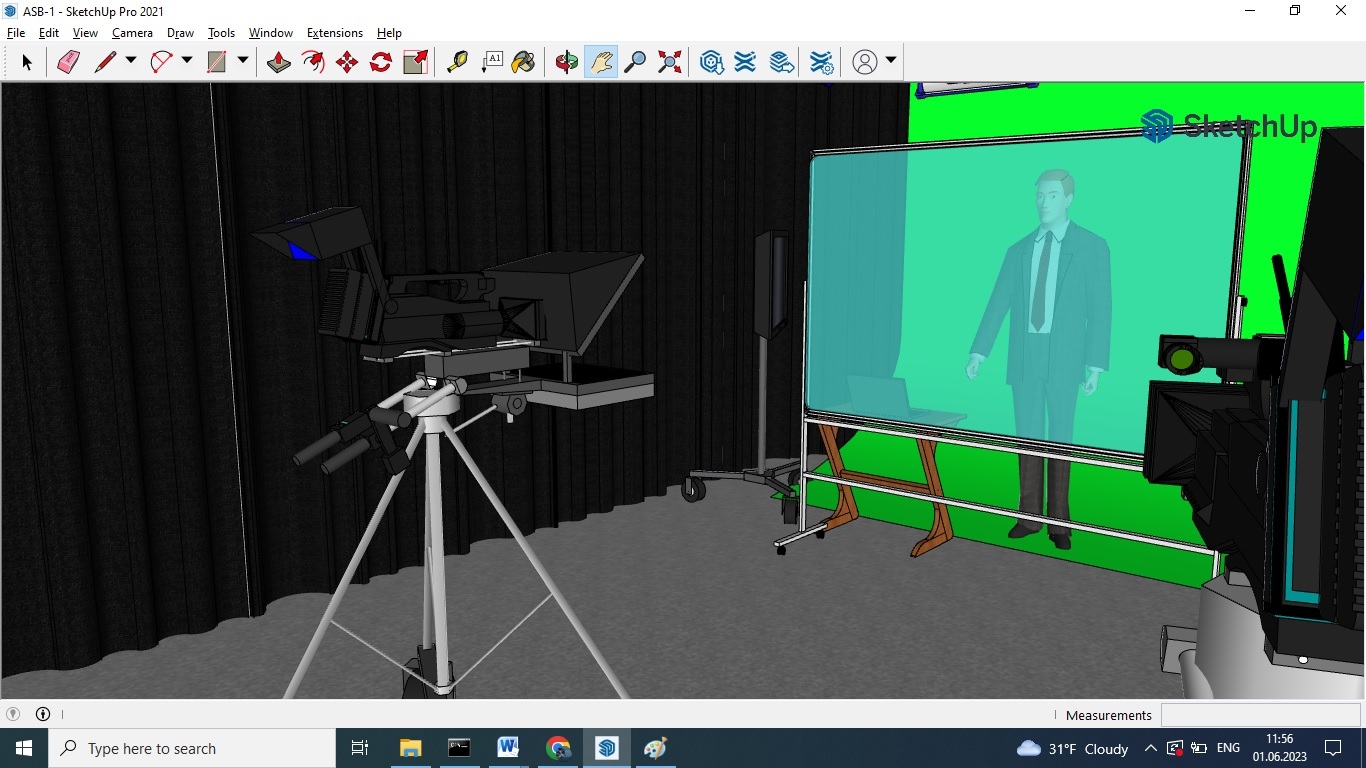Click the Measurements input box
Image resolution: width=1366 pixels, height=768 pixels.
tap(1260, 715)
